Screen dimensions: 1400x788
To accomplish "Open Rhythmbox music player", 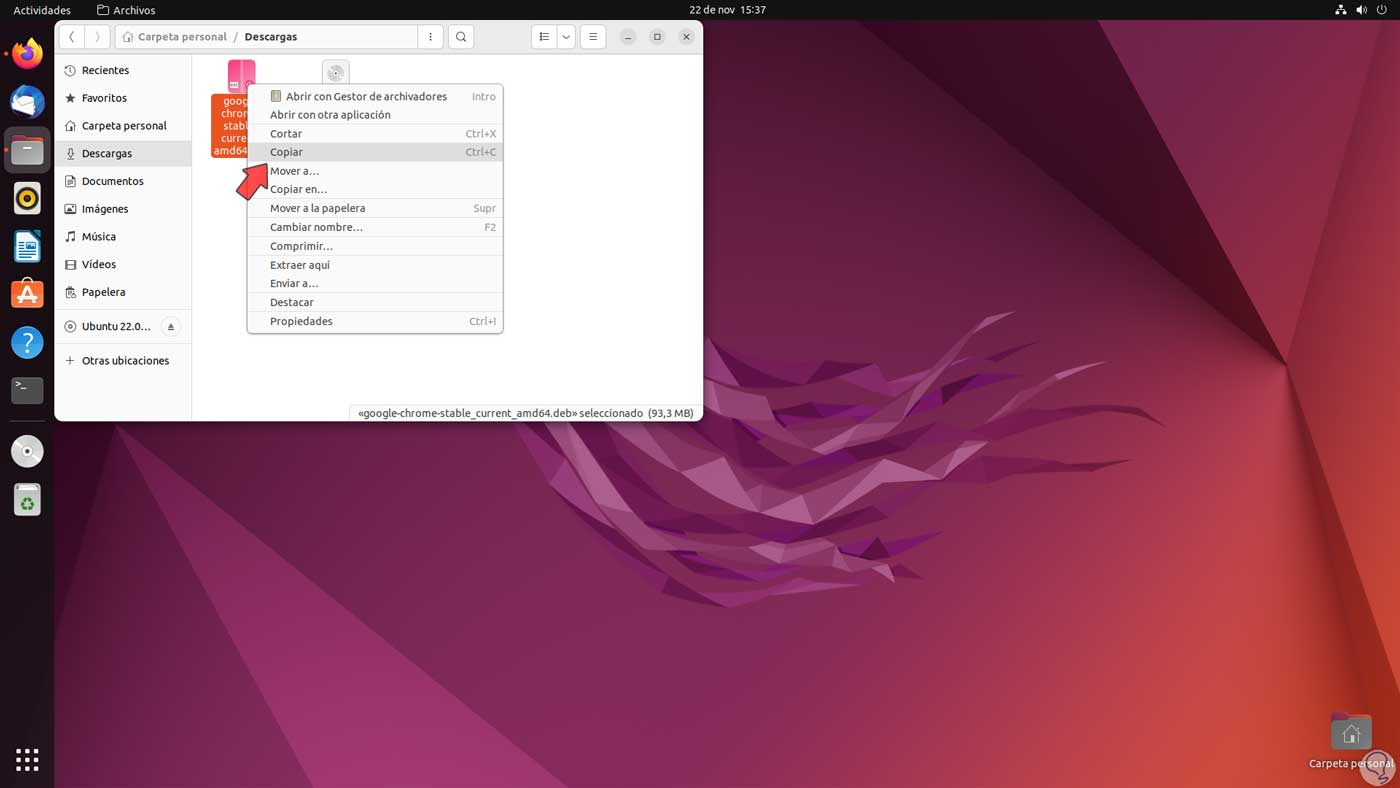I will coord(26,197).
